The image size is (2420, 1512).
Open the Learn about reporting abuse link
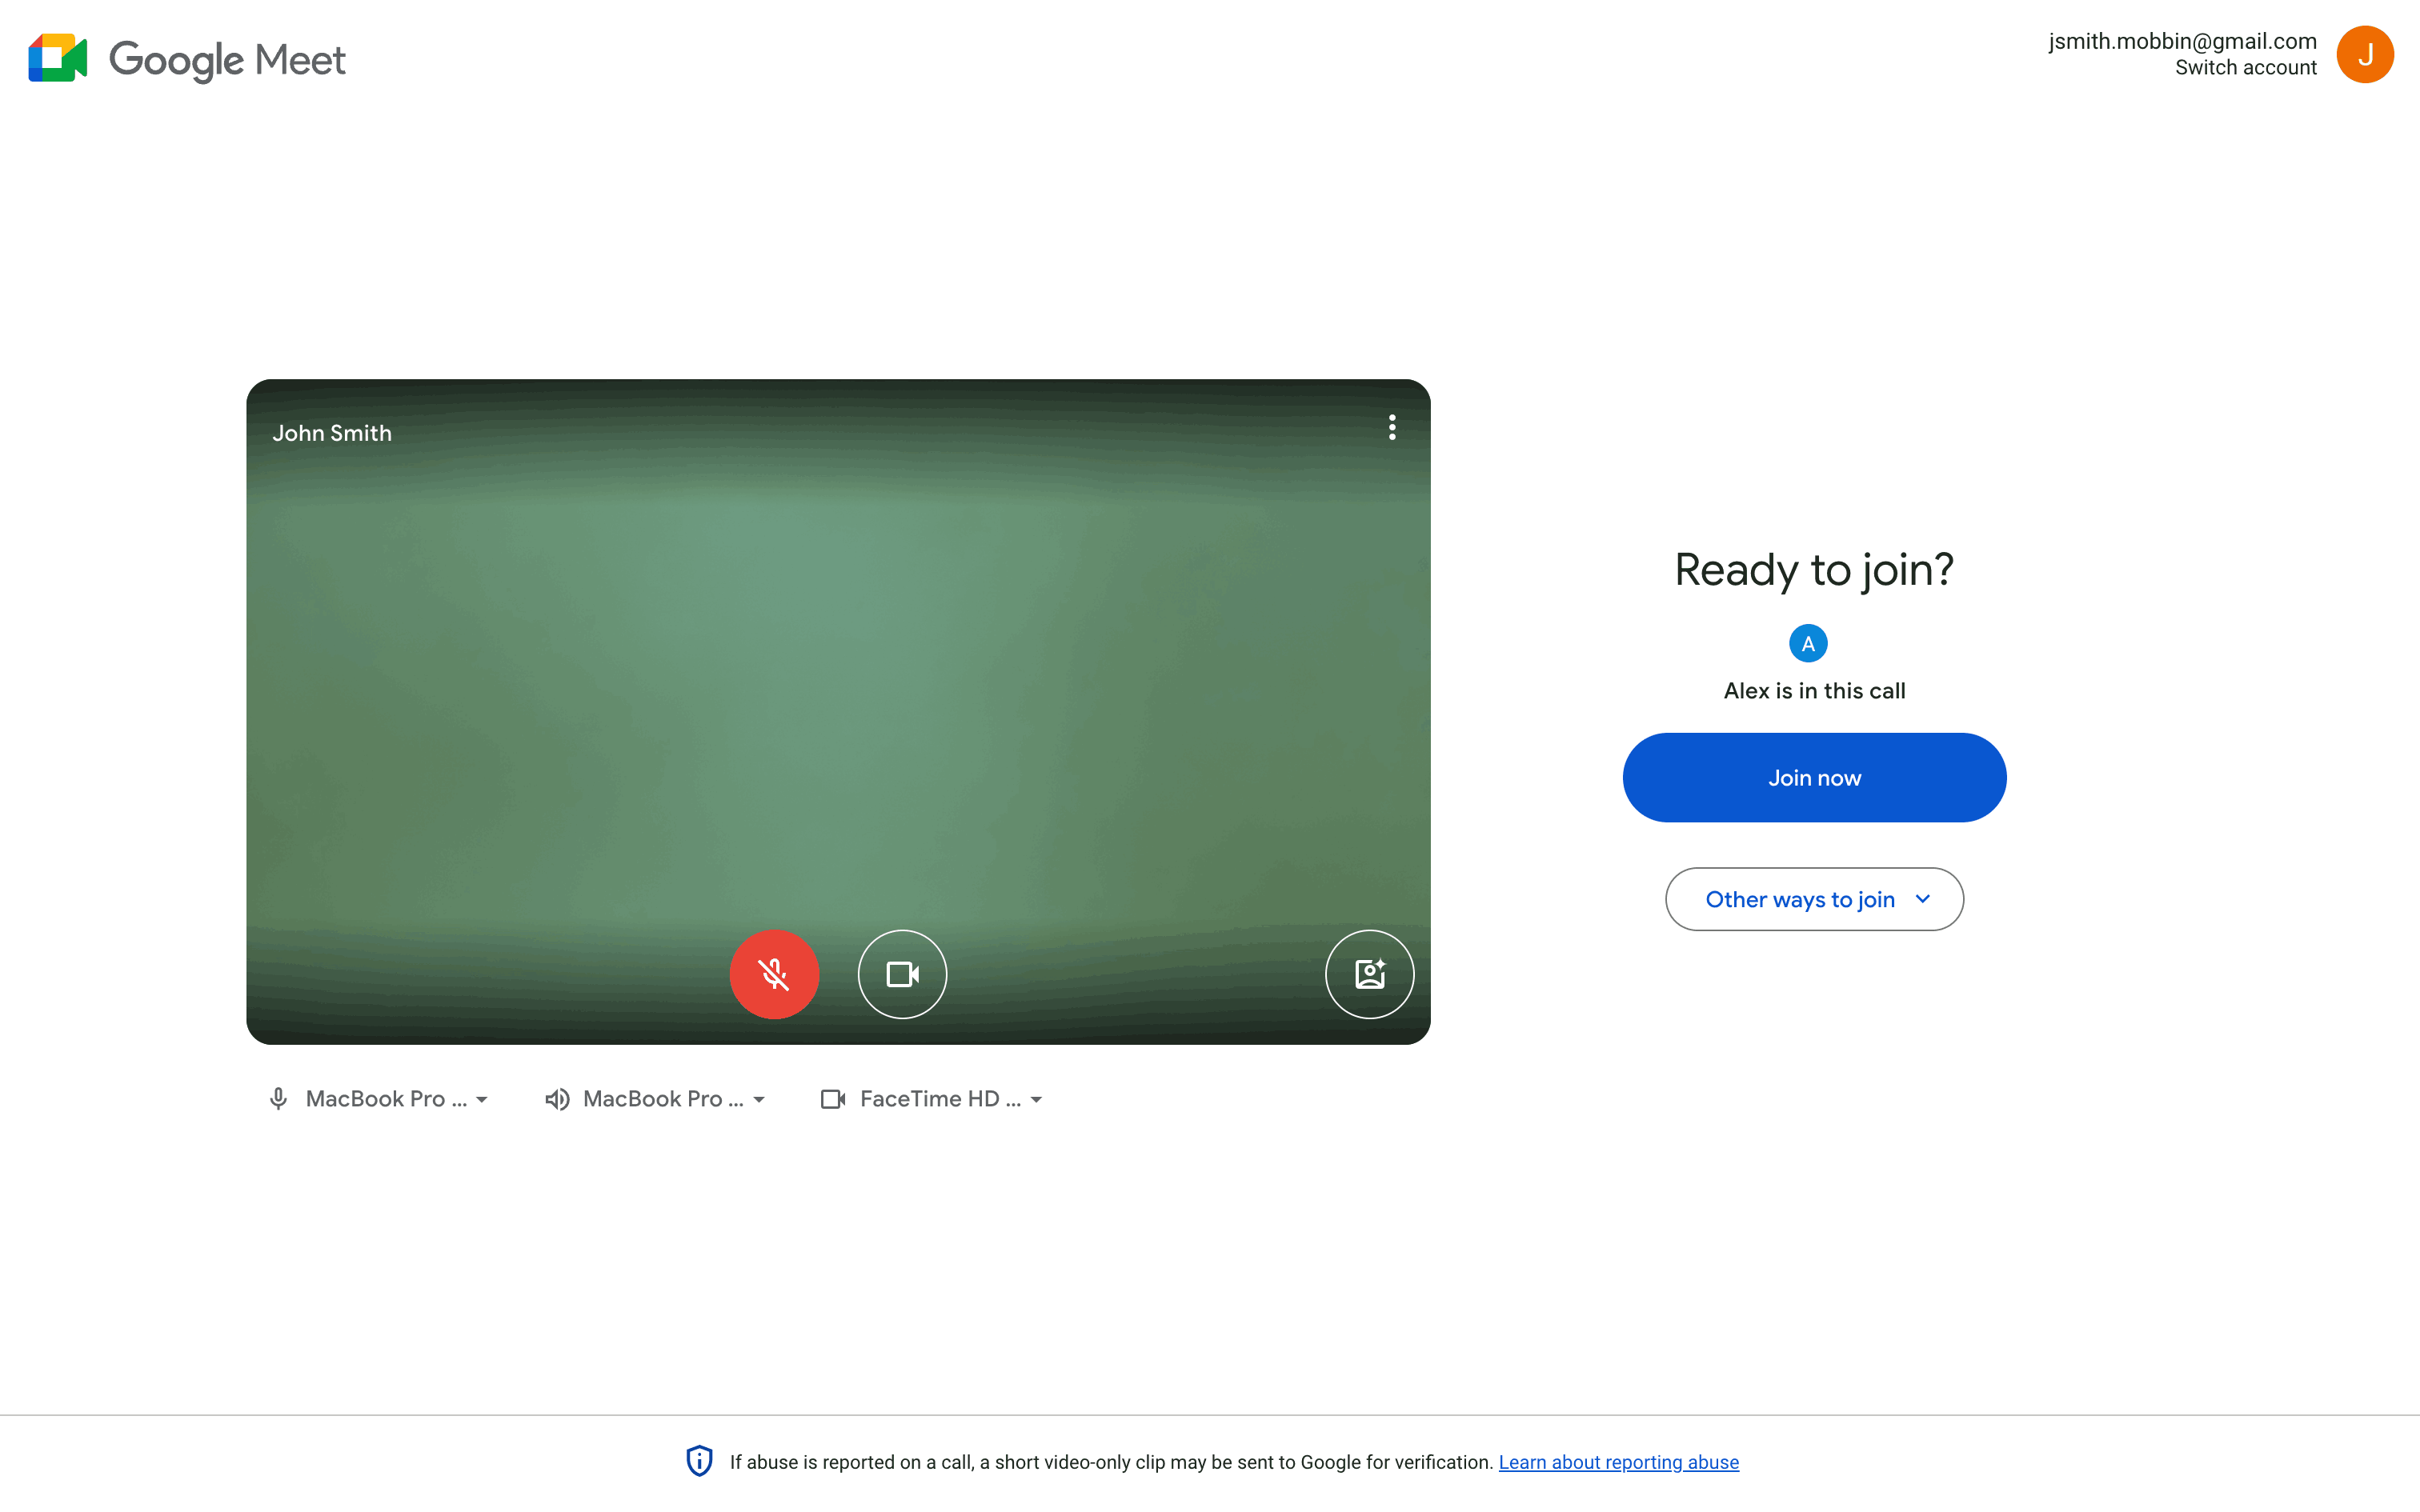(x=1618, y=1462)
